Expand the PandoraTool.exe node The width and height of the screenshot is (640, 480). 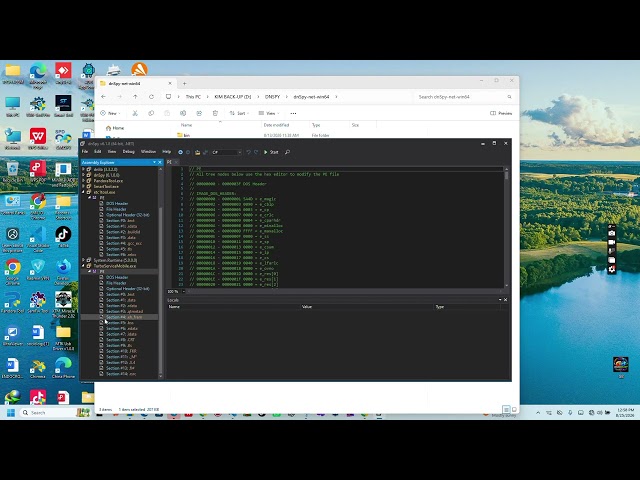[x=84, y=180]
